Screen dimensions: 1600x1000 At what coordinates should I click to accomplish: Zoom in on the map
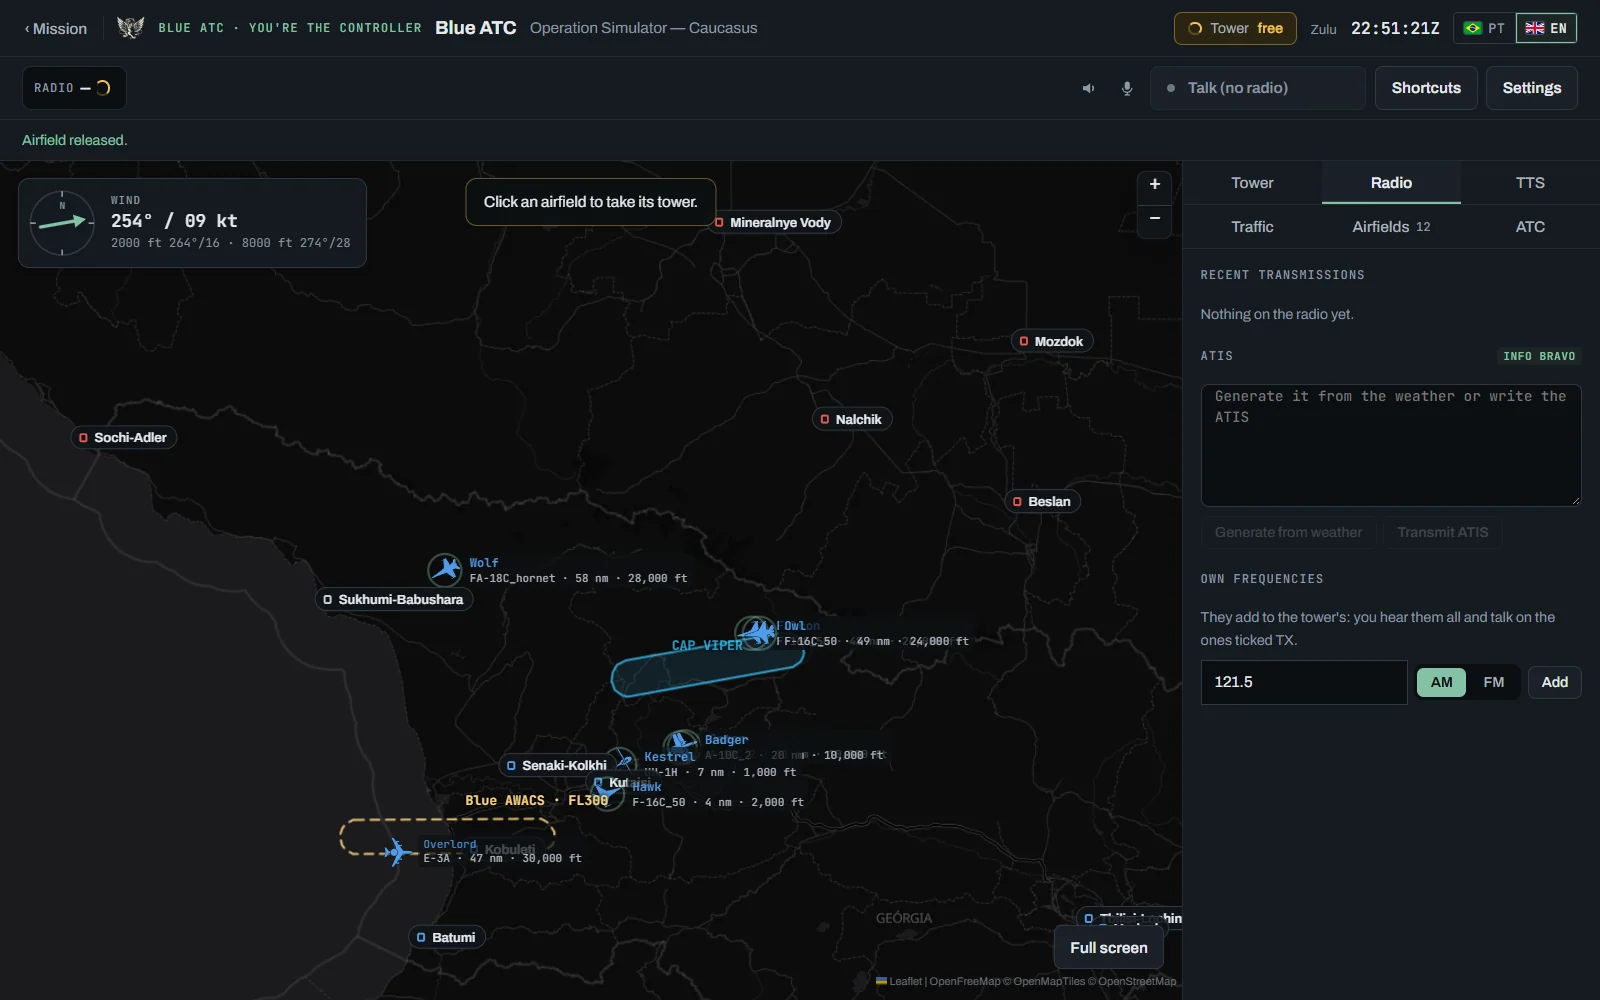coord(1155,184)
